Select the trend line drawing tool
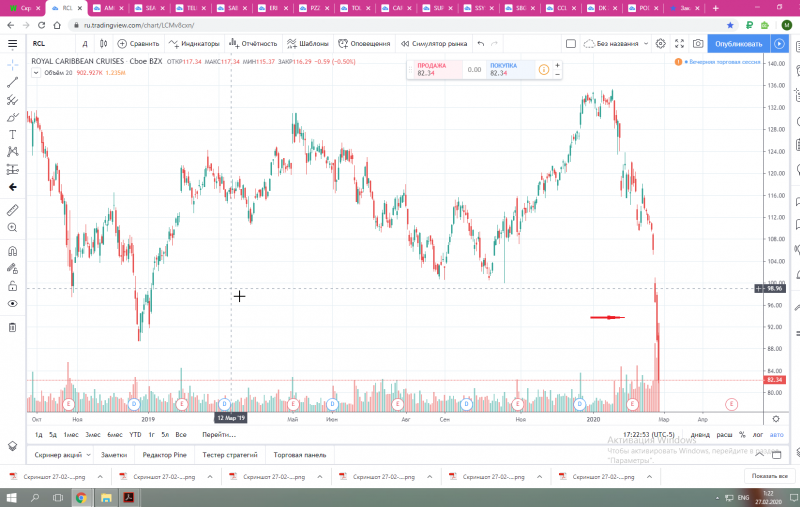The image size is (800, 507). [x=12, y=82]
